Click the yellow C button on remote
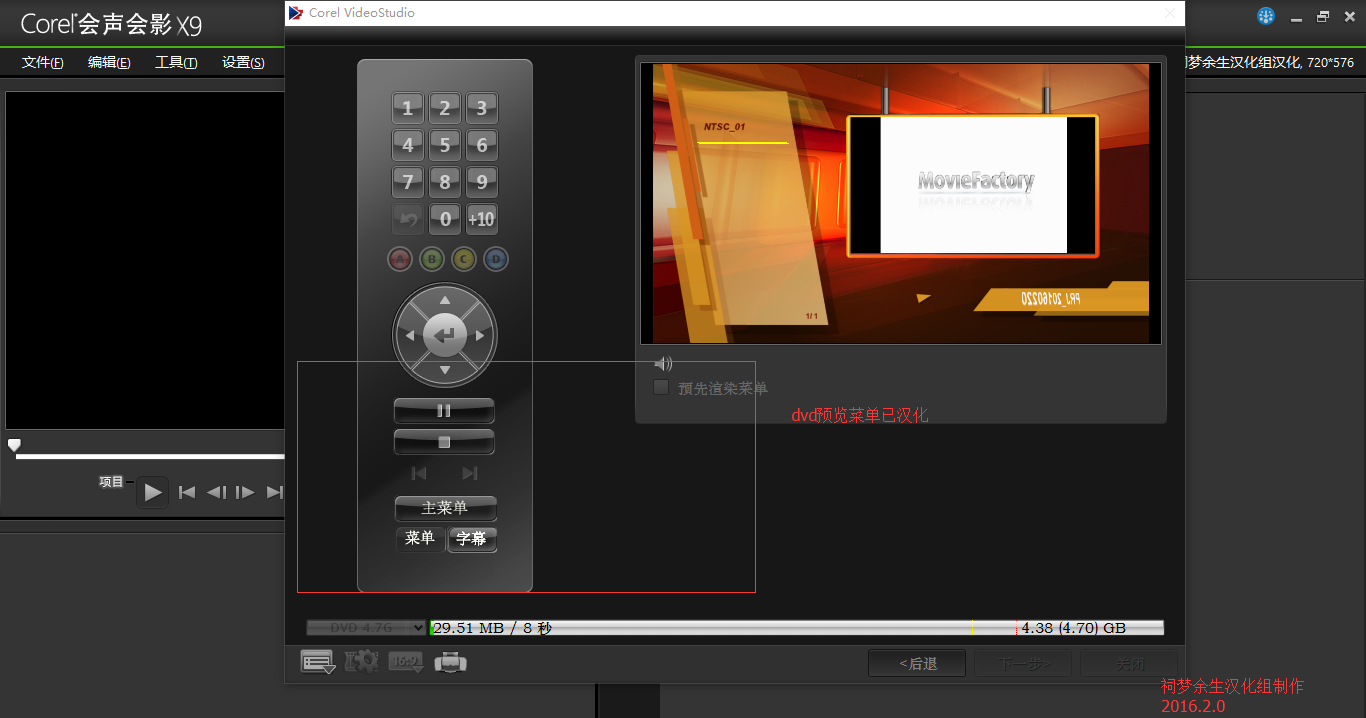This screenshot has width=1366, height=718. [x=464, y=260]
